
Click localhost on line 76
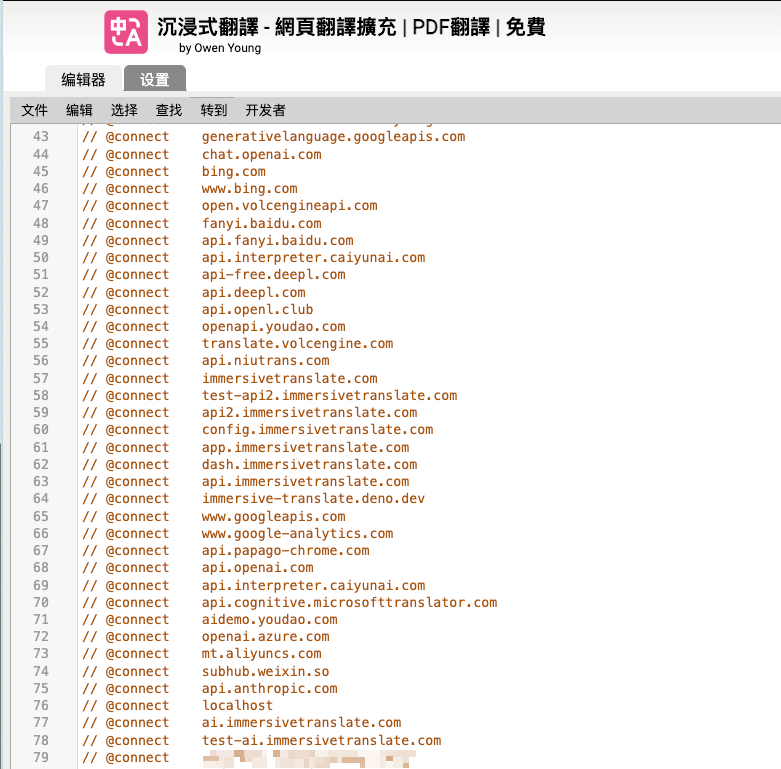(x=237, y=705)
